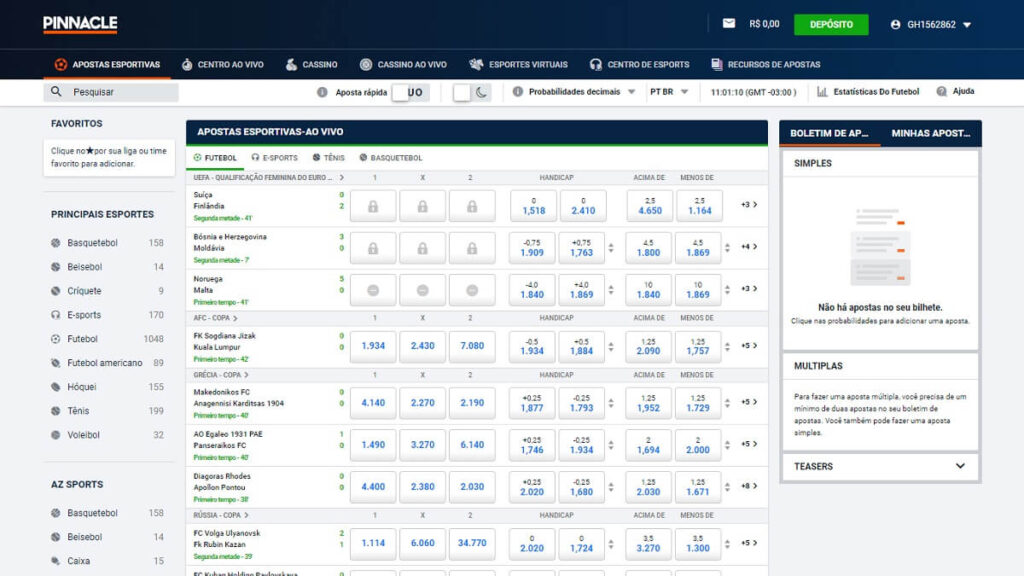Image resolution: width=1024 pixels, height=576 pixels.
Task: Click the Pinnacle logo
Action: (80, 24)
